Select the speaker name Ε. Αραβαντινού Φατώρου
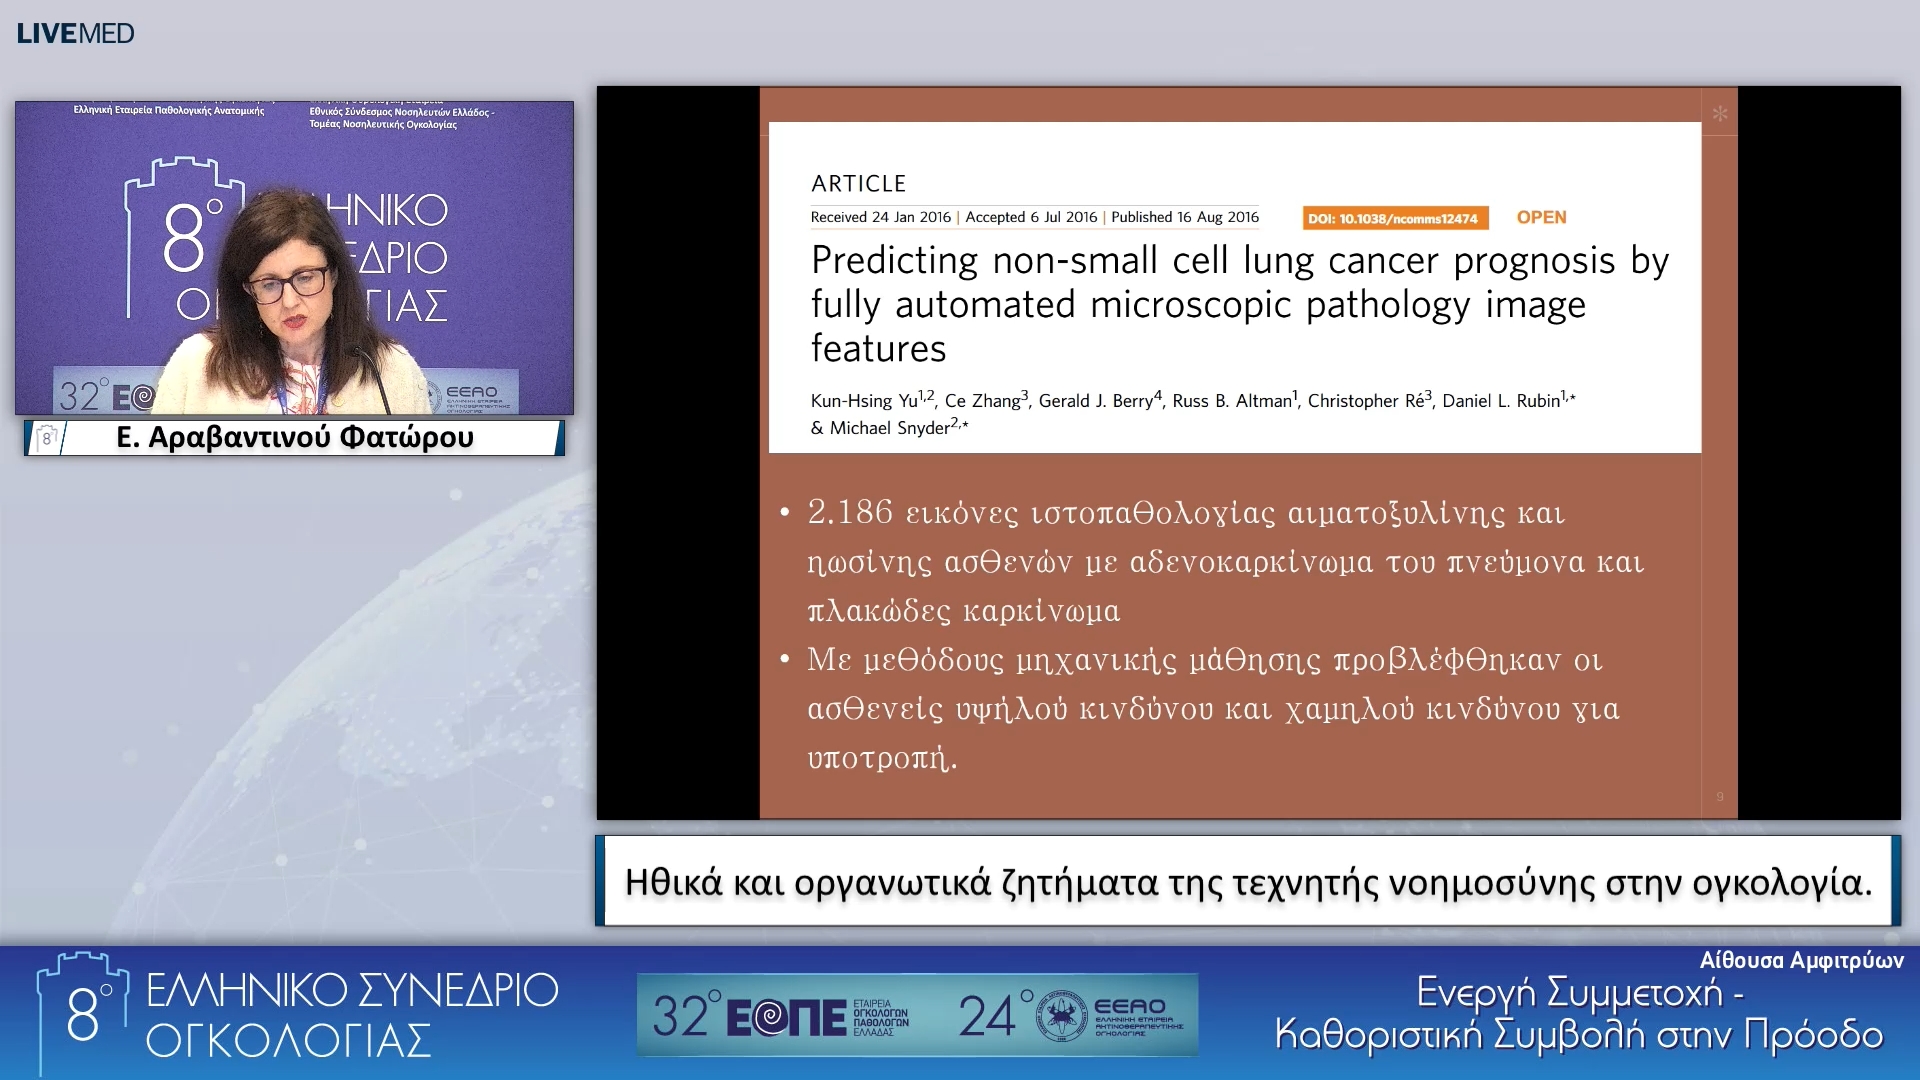Screen dimensions: 1920x1080 pos(295,438)
